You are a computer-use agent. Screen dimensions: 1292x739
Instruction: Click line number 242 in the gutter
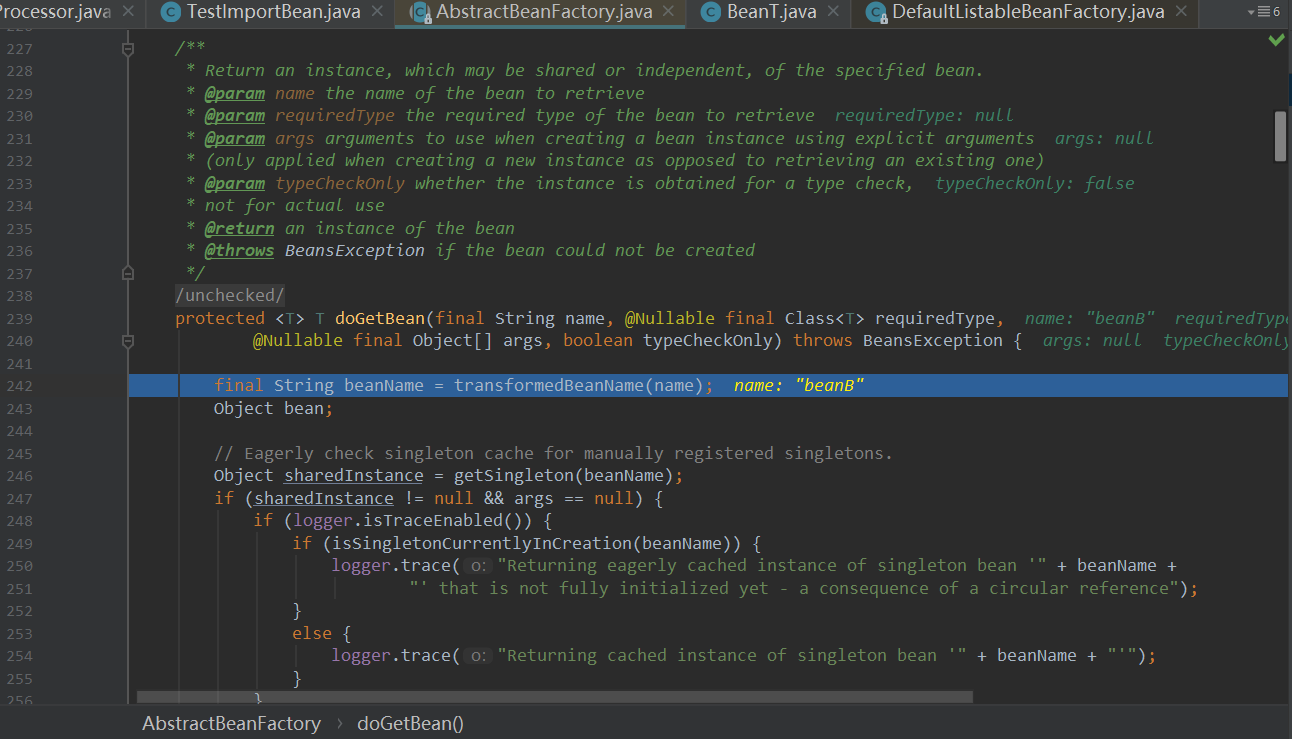(19, 386)
